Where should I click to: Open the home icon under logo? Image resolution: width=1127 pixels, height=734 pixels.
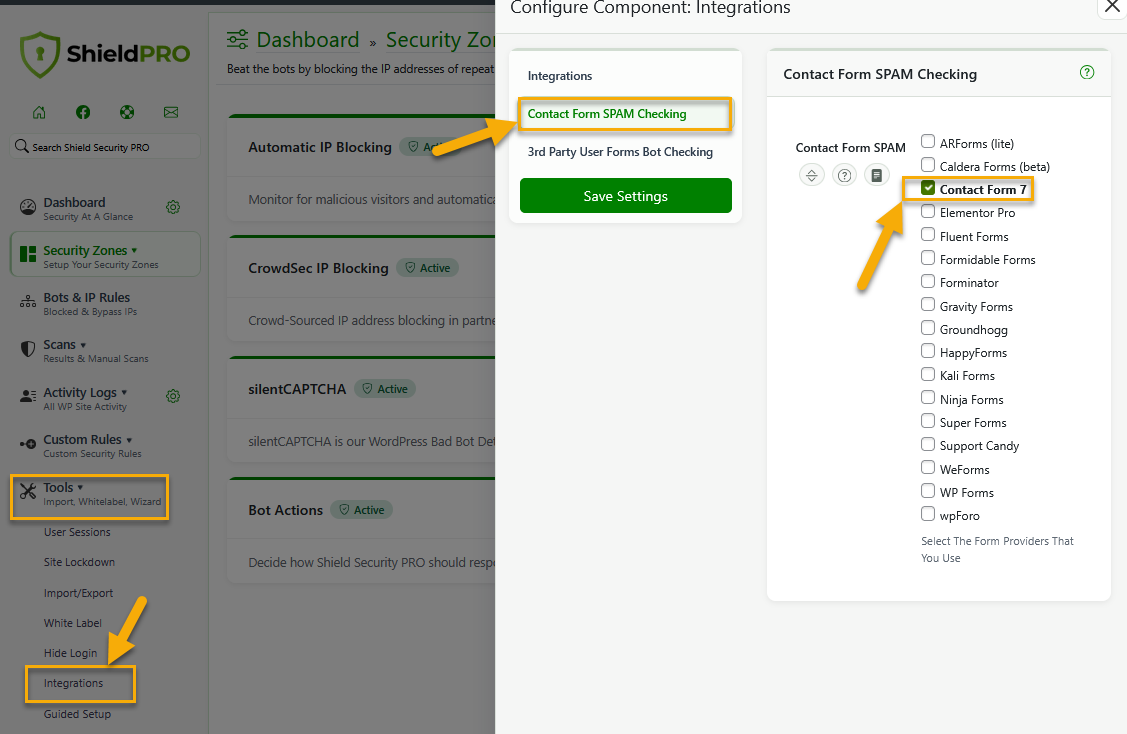(39, 112)
